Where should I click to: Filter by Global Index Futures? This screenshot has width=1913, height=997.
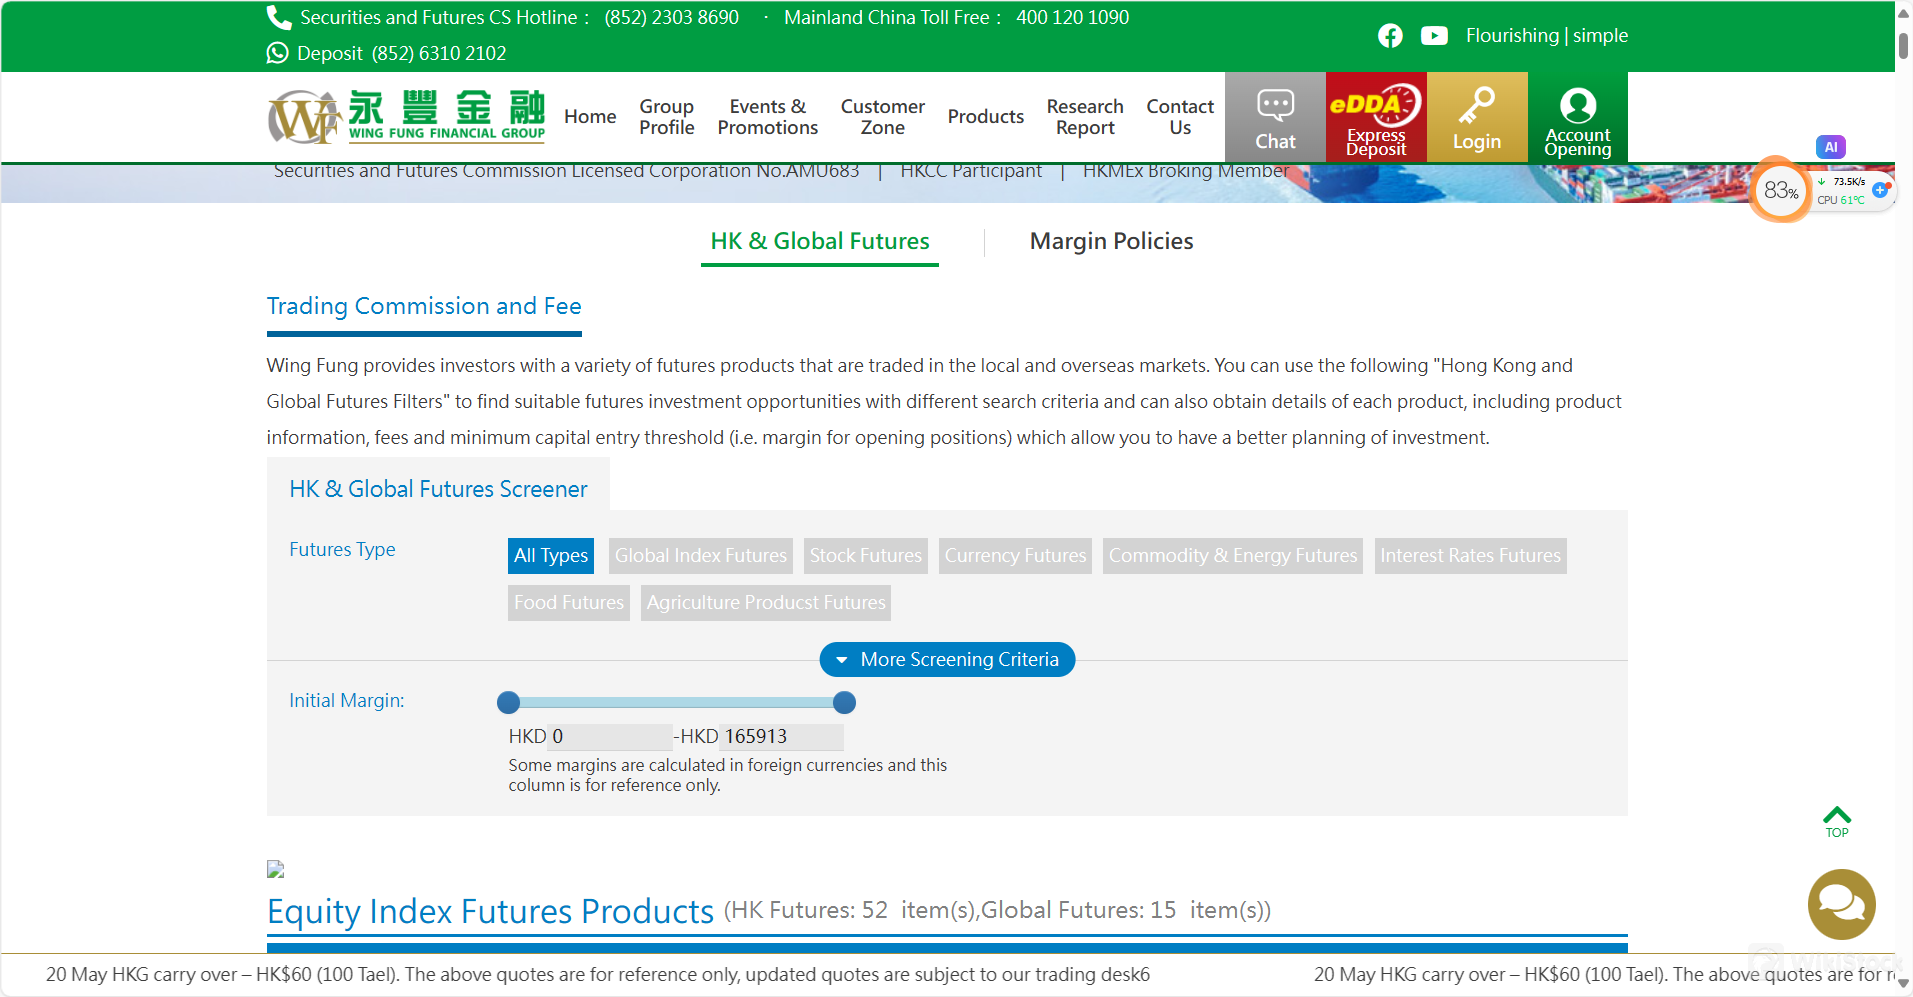point(701,556)
